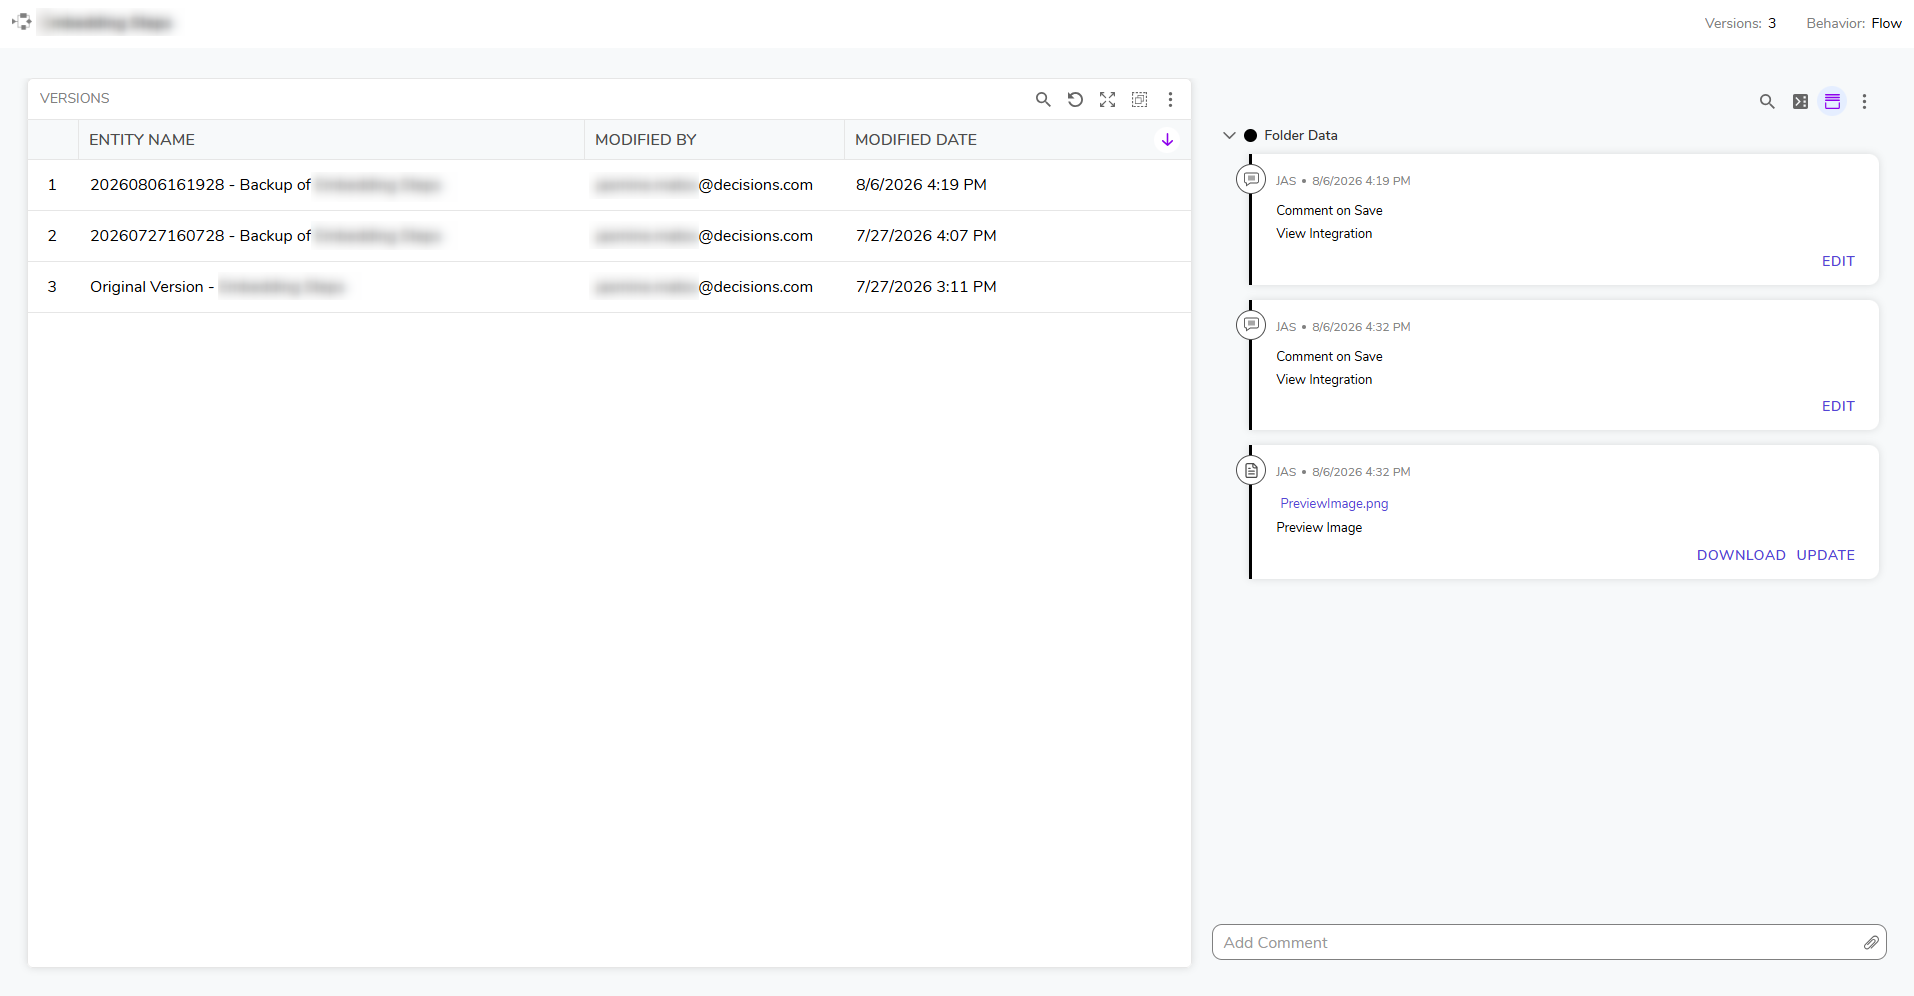This screenshot has width=1914, height=996.
Task: Click email cell of 7/27/2026 3:11 PM row
Action: coord(704,287)
